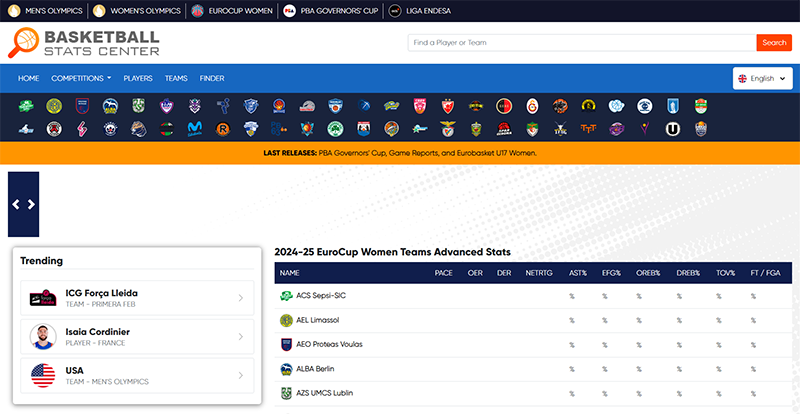
Task: Open the EuroCup Women top bar link
Action: 232,11
